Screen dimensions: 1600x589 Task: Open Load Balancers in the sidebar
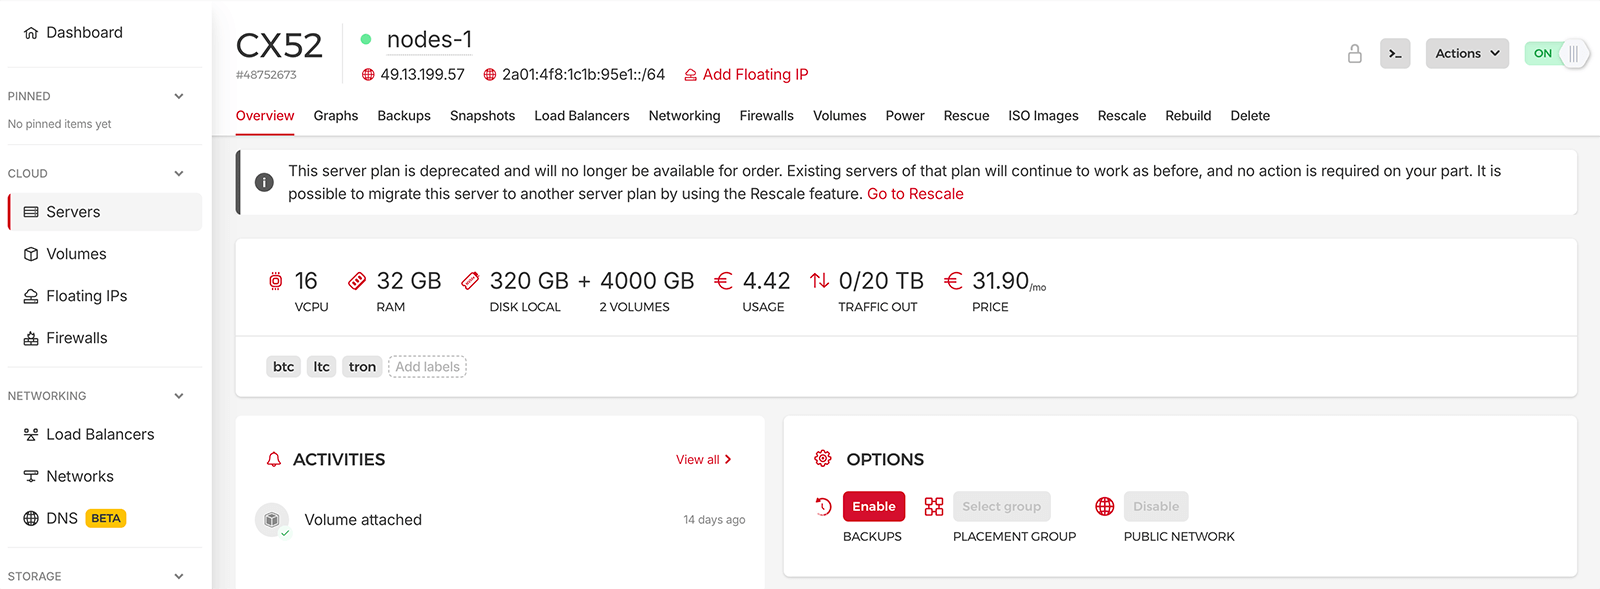pos(100,435)
